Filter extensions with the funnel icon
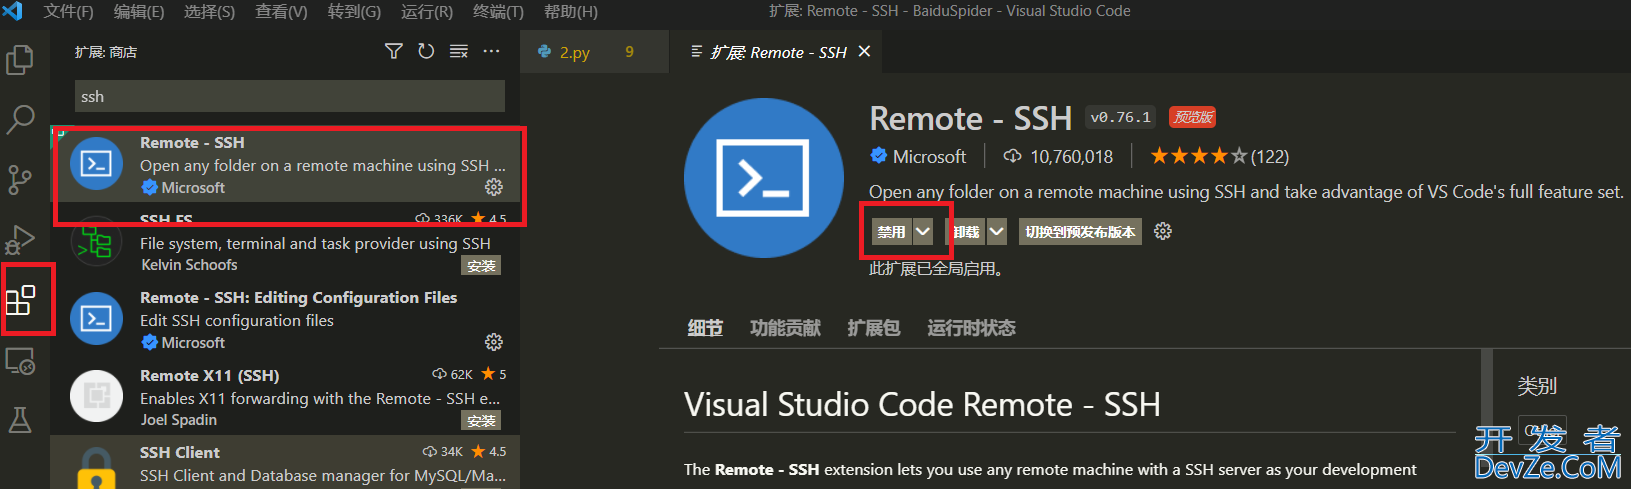The width and height of the screenshot is (1631, 489). pyautogui.click(x=394, y=51)
